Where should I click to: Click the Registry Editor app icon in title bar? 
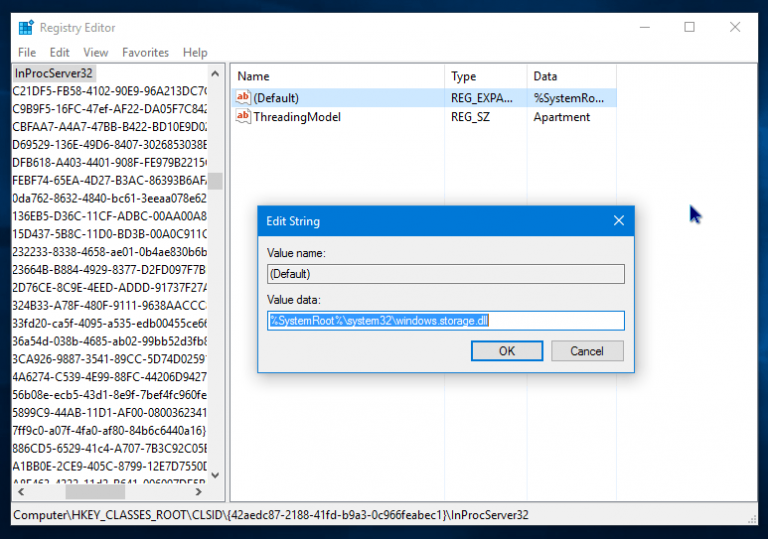click(x=25, y=28)
